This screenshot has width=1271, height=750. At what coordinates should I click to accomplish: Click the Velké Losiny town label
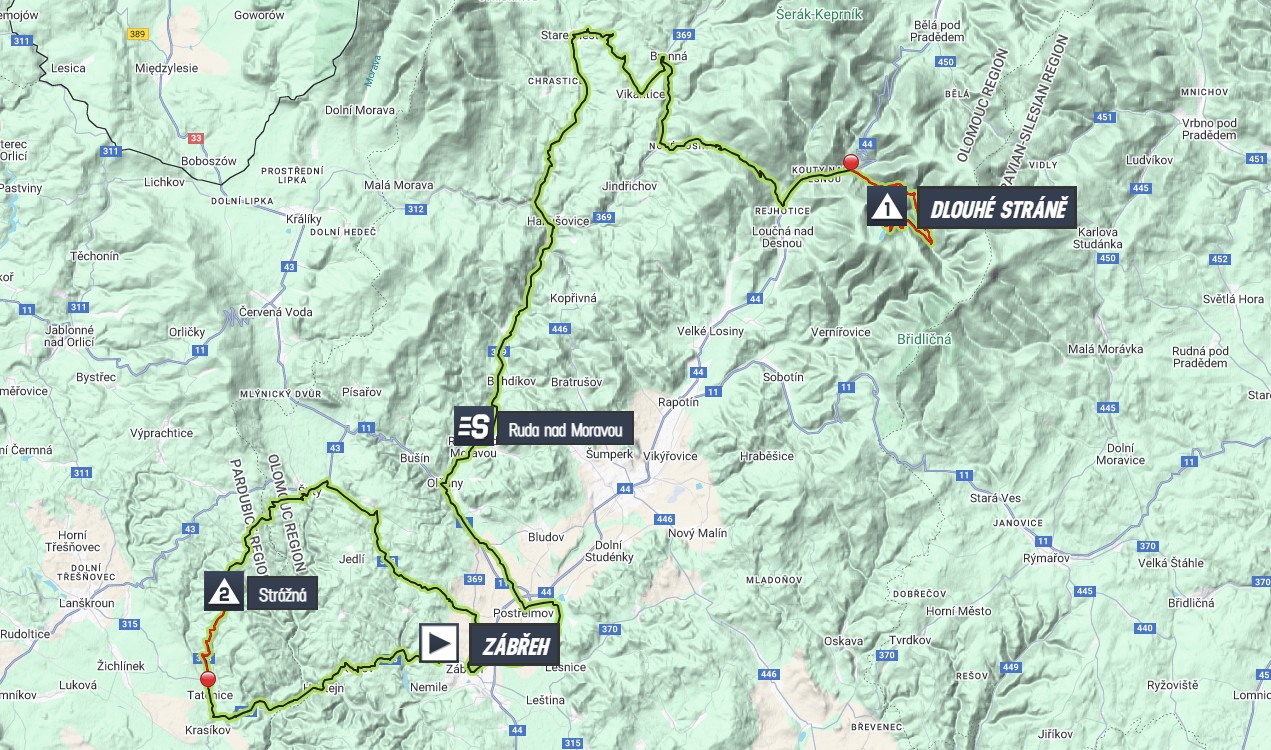tap(711, 331)
